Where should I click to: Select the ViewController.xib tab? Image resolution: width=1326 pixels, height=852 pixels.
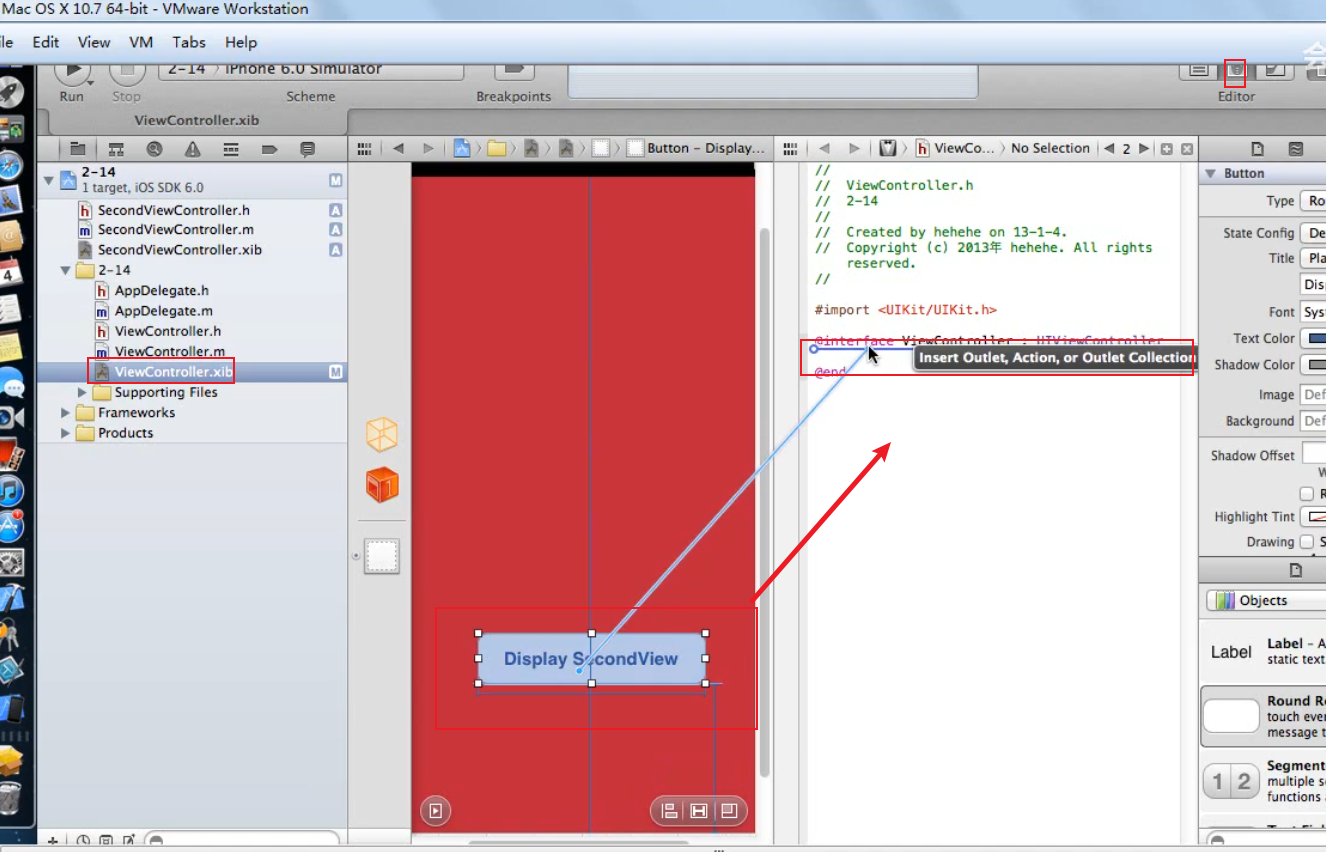197,120
